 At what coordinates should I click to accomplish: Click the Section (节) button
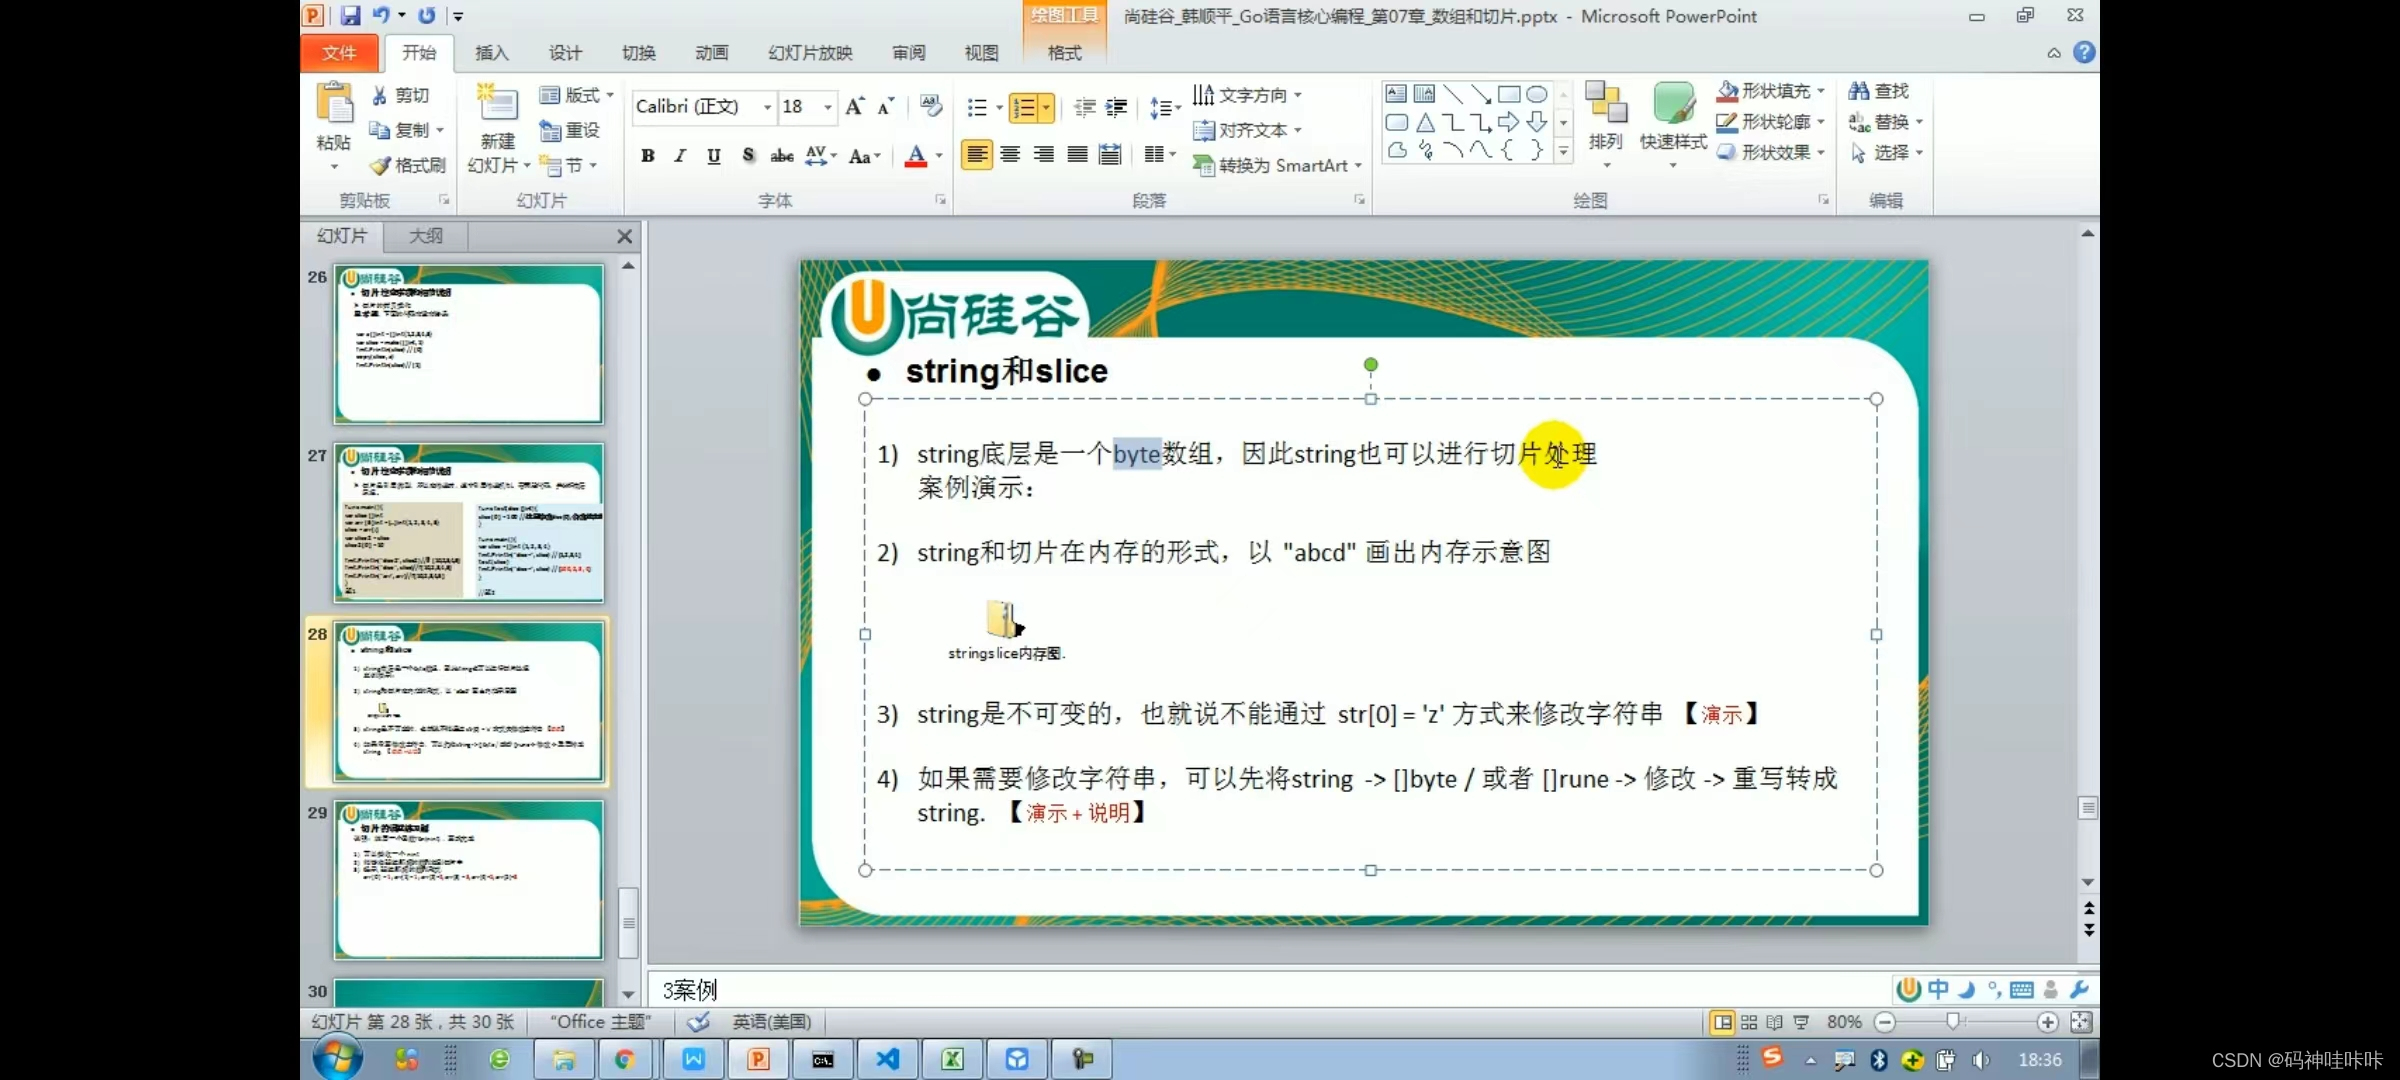pos(567,165)
